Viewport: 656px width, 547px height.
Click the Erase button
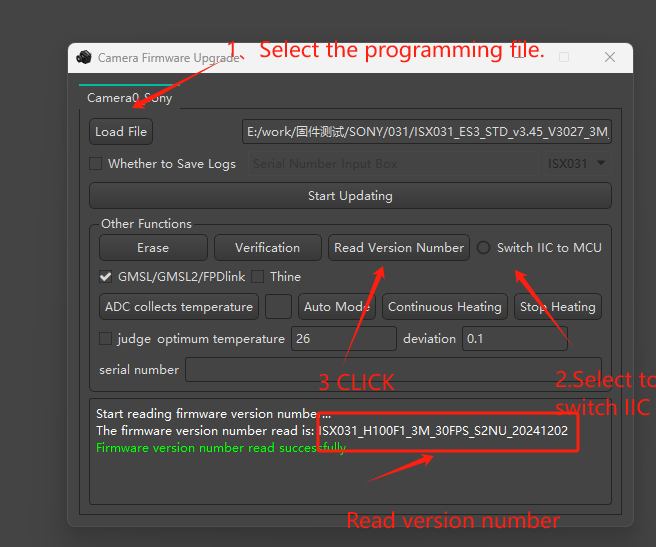(x=153, y=248)
